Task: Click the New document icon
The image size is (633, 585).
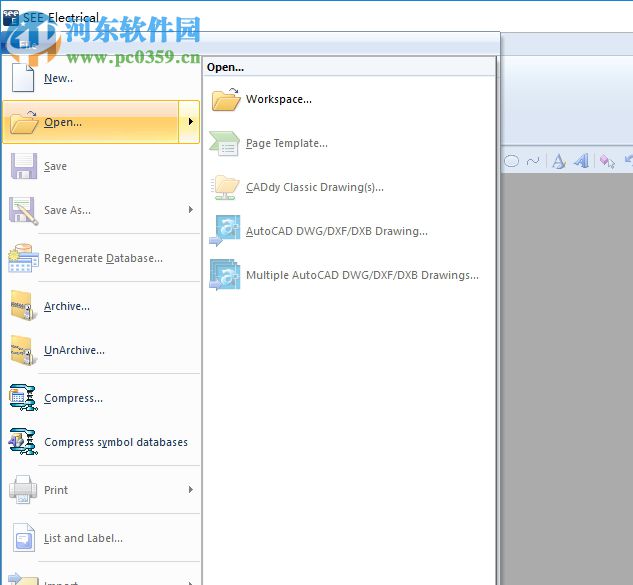Action: (23, 78)
